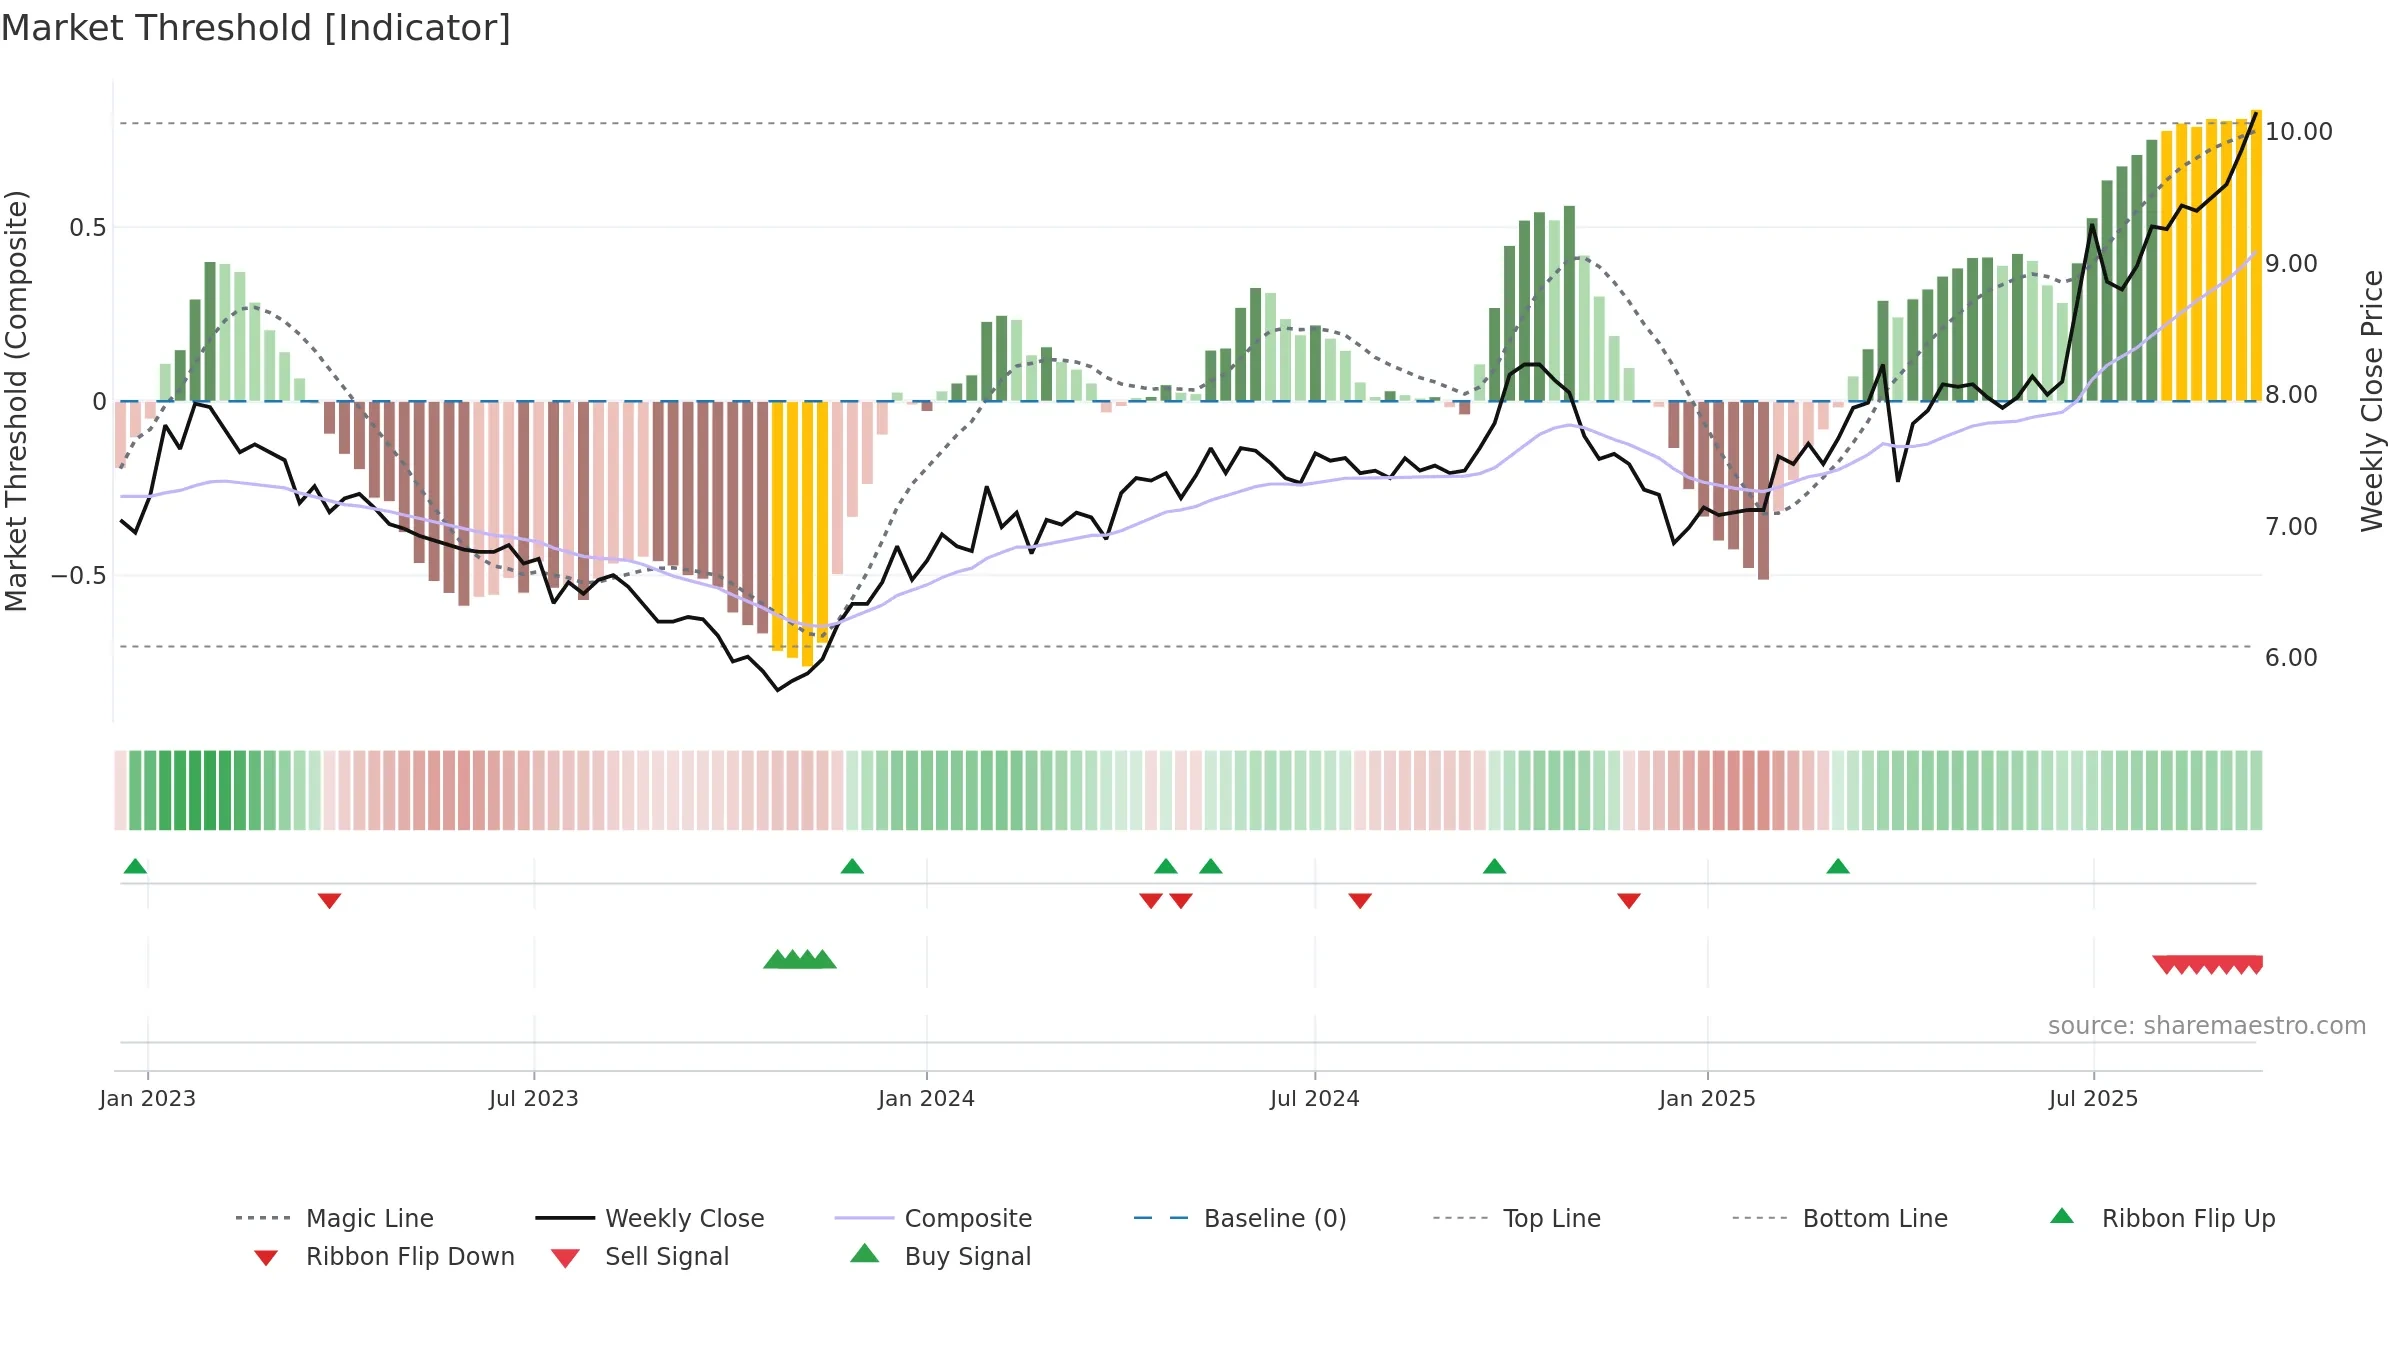The image size is (2400, 1350).
Task: Click the green triangle icon beside Ribbon Flip Up
Action: (2062, 1216)
